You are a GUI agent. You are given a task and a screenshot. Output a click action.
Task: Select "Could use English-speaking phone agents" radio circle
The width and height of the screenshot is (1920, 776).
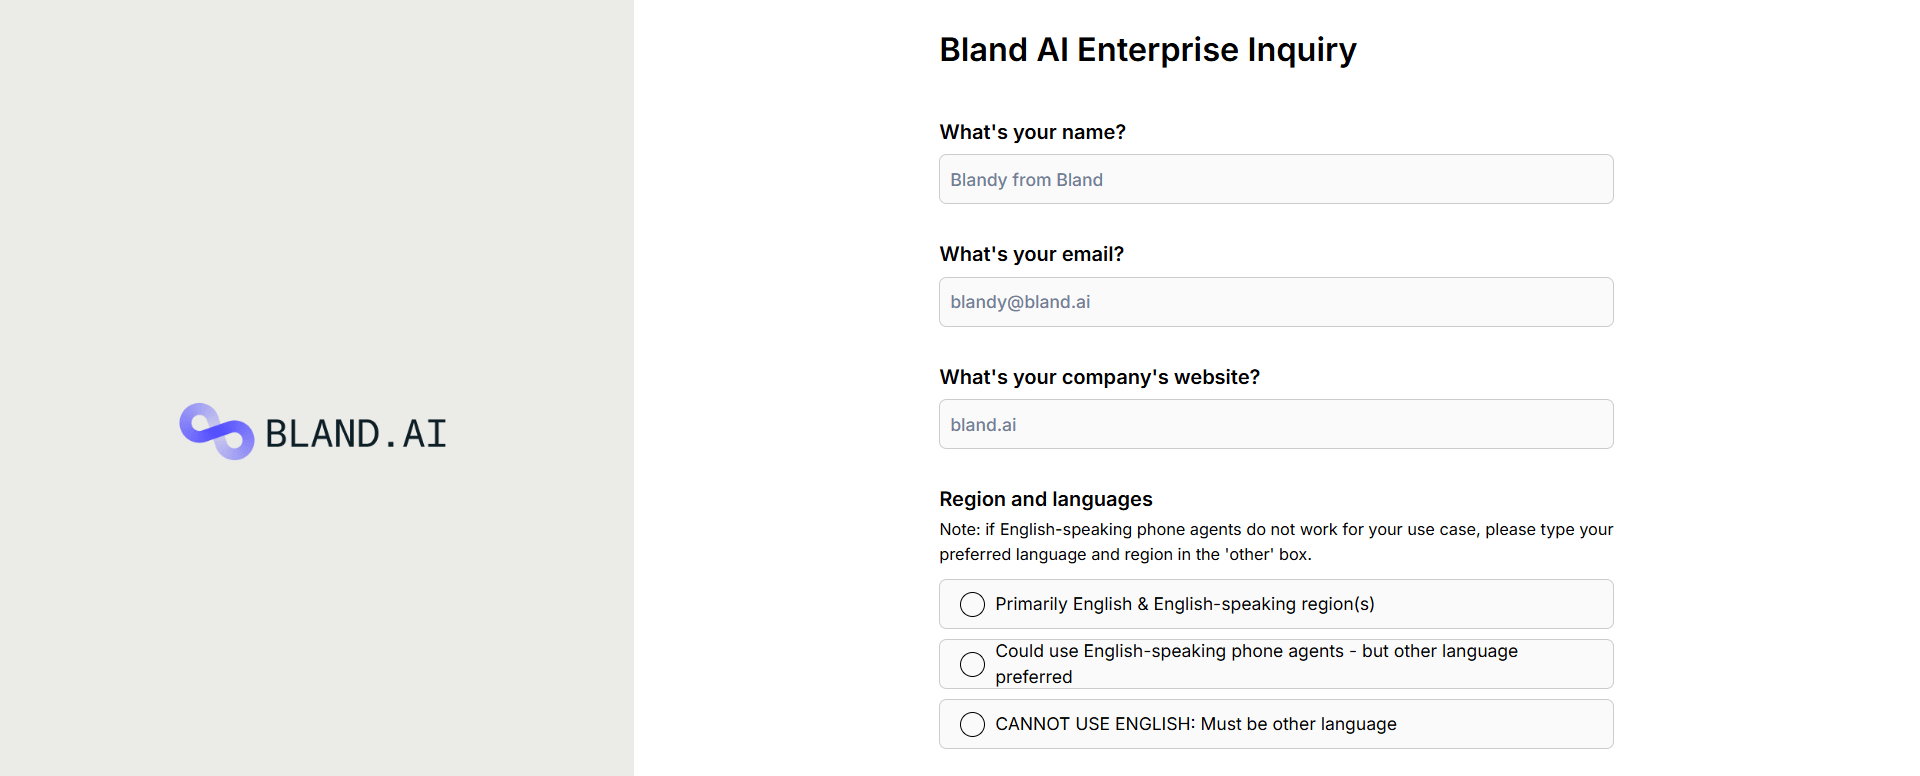(972, 665)
